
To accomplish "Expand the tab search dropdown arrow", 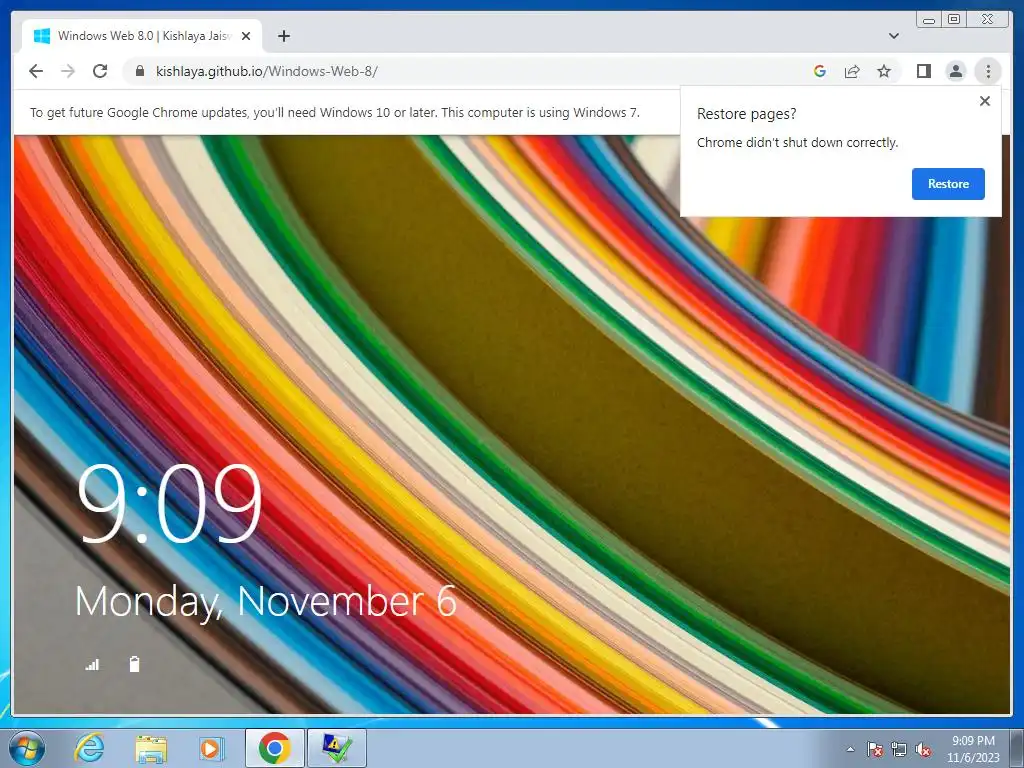I will [x=893, y=36].
